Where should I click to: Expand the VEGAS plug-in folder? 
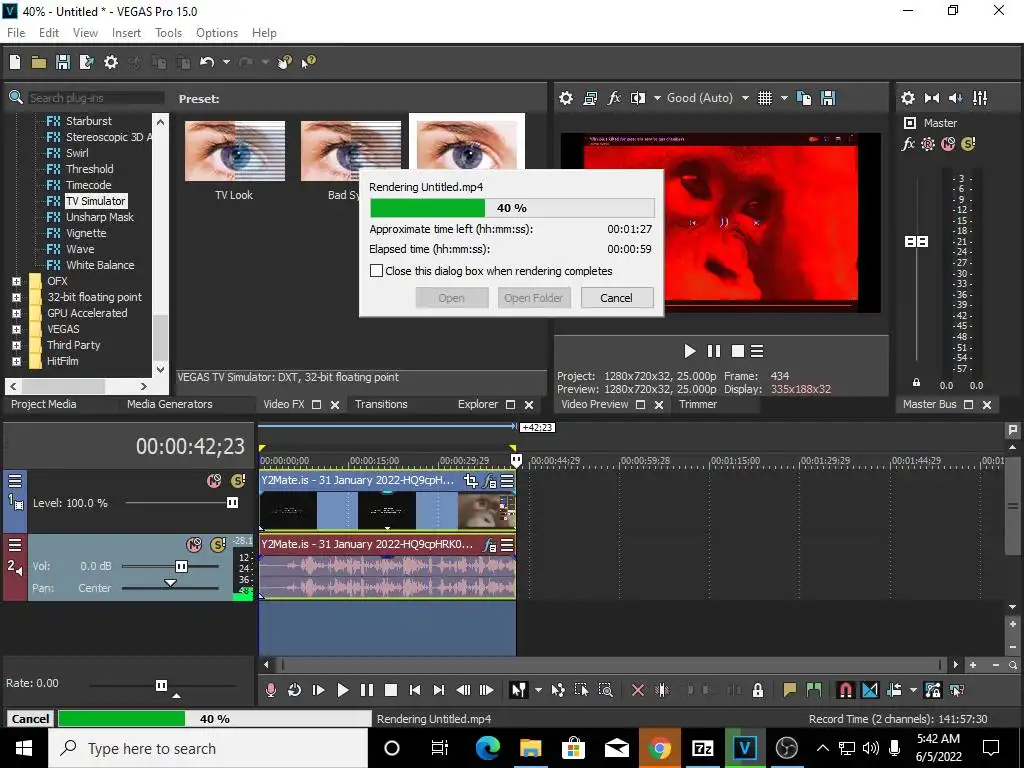tap(16, 329)
